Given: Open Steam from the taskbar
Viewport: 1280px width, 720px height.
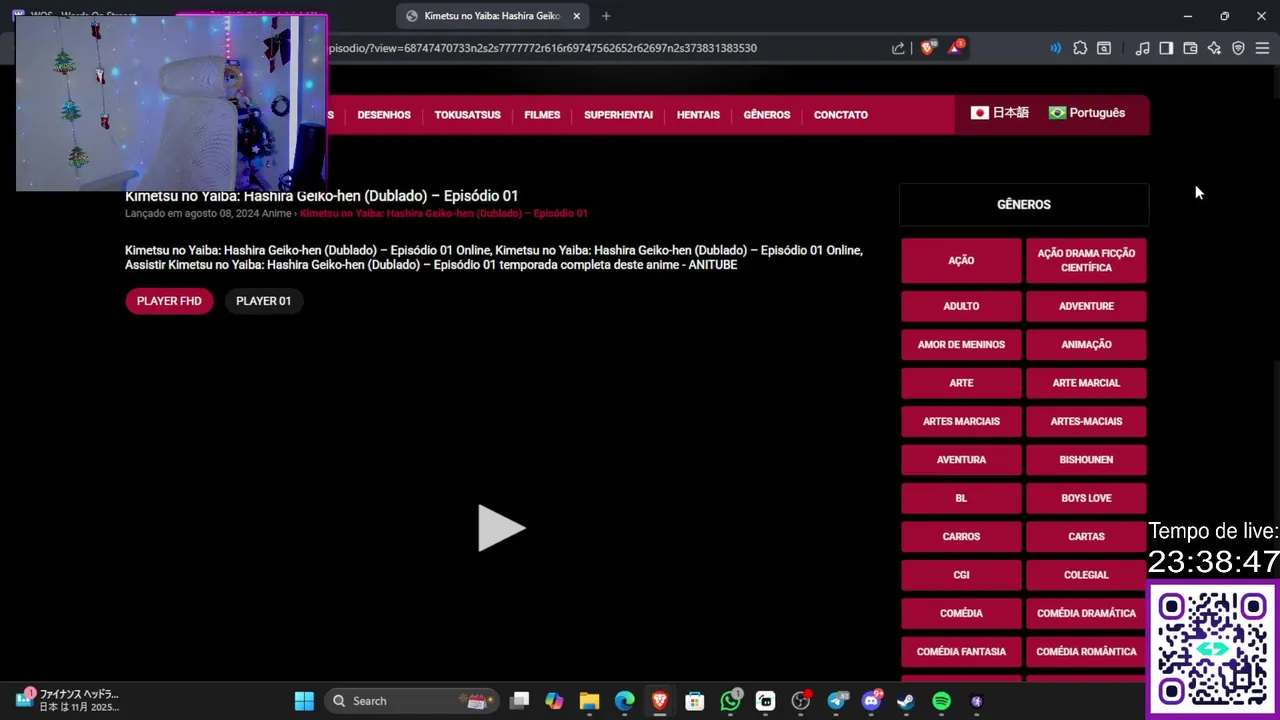Looking at the screenshot, I should (906, 701).
